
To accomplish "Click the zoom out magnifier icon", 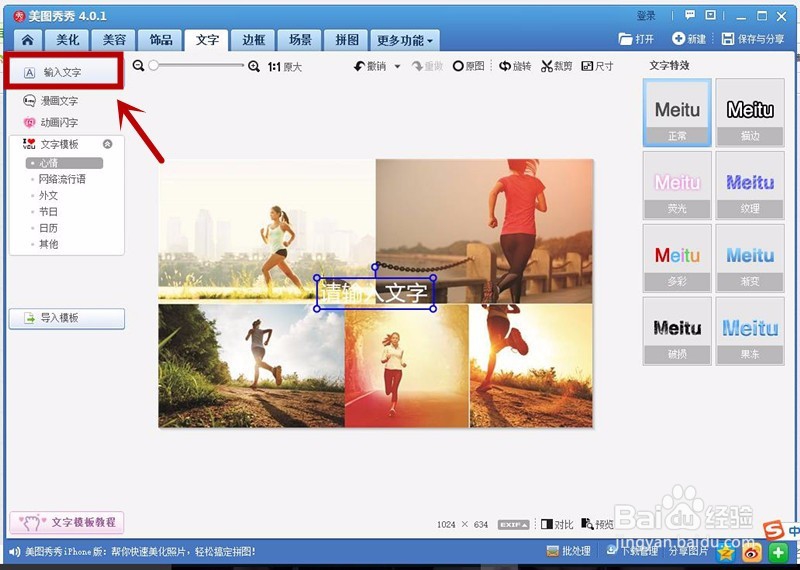I will (138, 65).
